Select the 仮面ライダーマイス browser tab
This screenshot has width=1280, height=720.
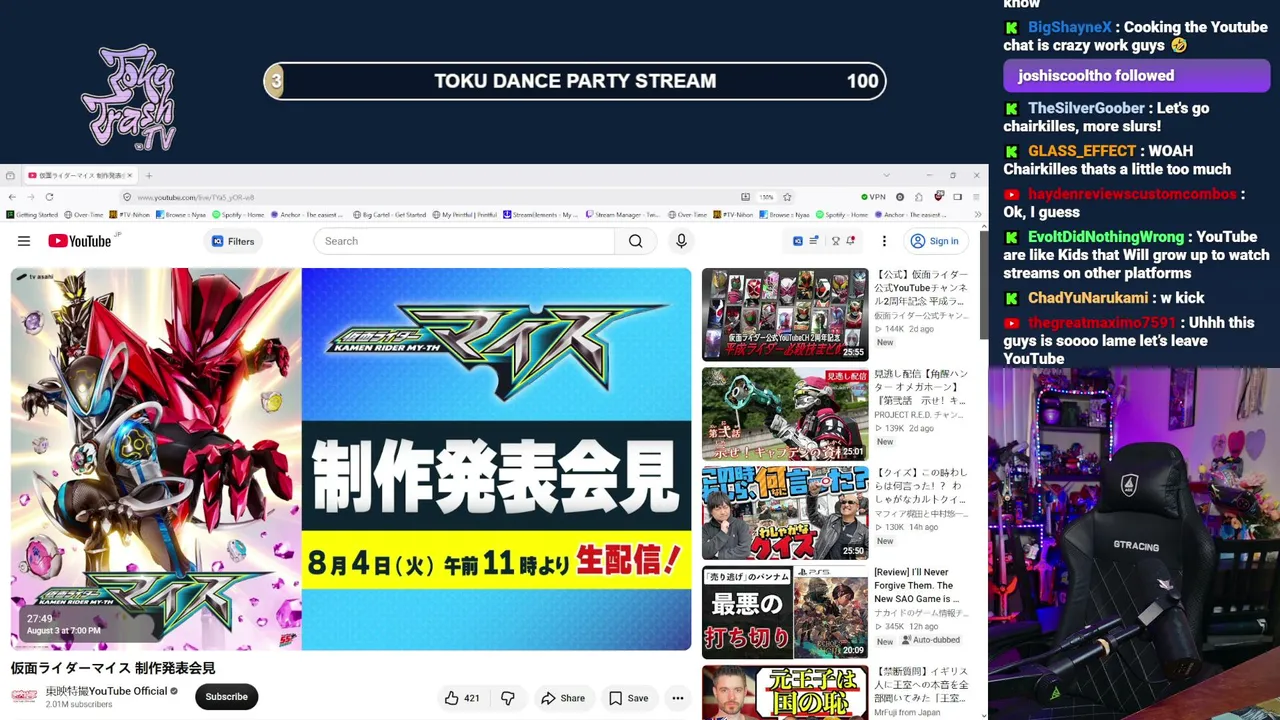click(x=79, y=175)
